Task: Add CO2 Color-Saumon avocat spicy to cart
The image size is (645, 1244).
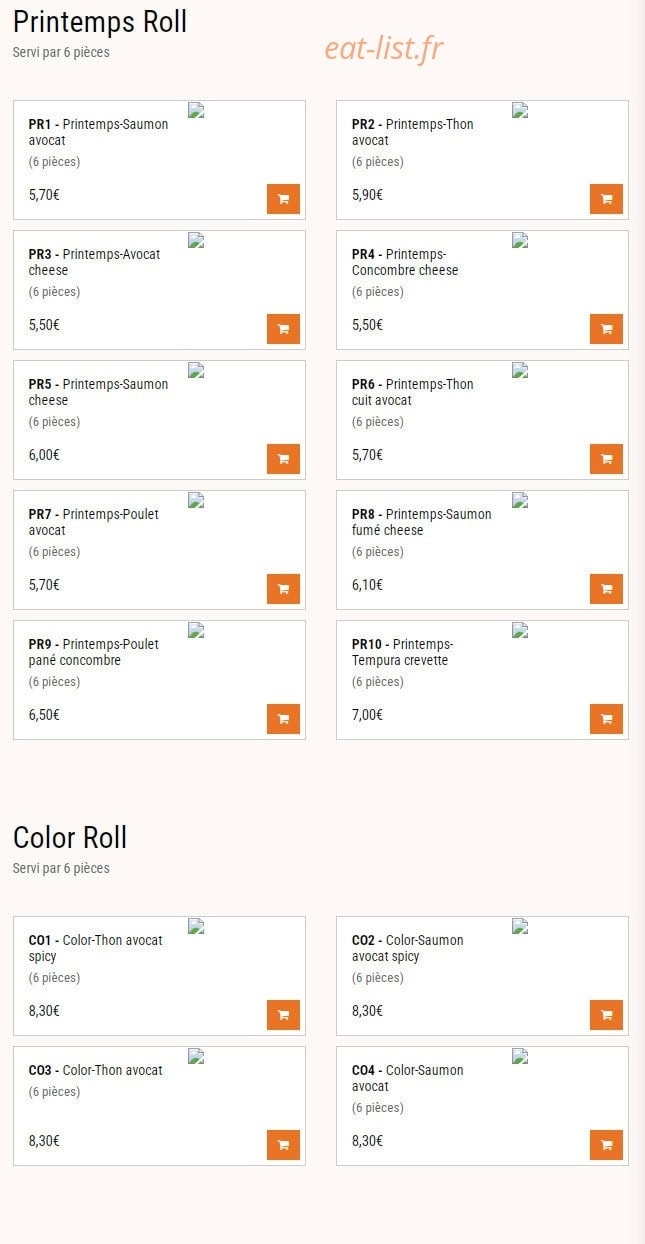Action: coord(606,1015)
